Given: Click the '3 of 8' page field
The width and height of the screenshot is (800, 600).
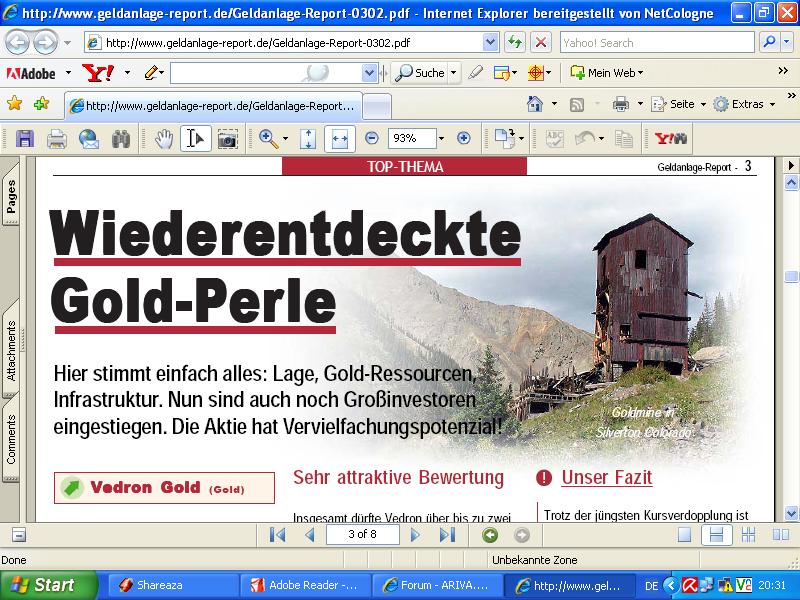Looking at the screenshot, I should 363,534.
